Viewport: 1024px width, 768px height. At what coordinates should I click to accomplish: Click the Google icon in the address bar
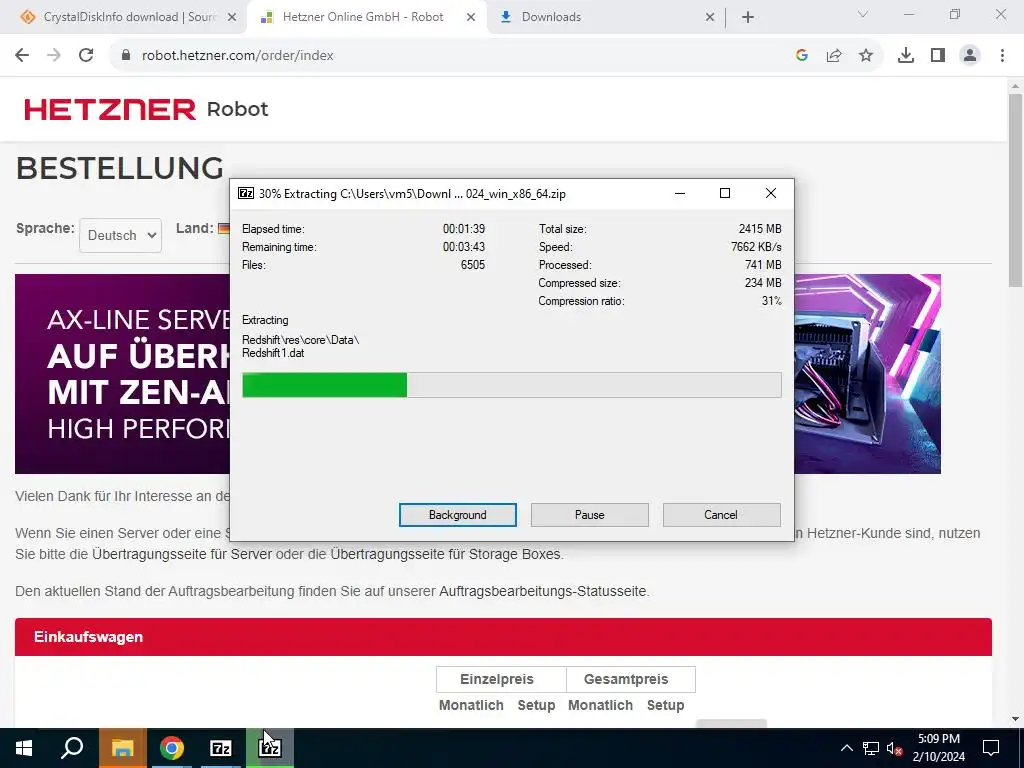802,56
